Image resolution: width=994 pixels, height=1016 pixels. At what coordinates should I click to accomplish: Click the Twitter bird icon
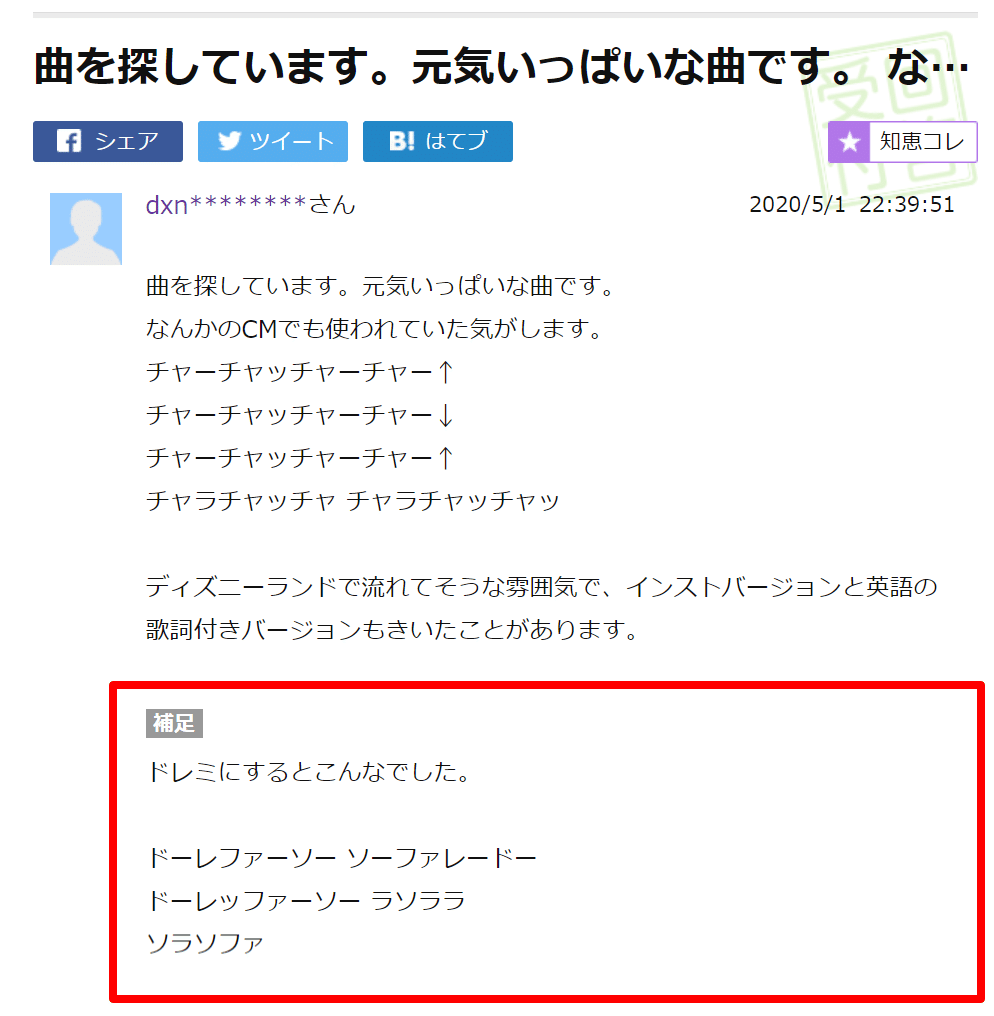tap(229, 141)
